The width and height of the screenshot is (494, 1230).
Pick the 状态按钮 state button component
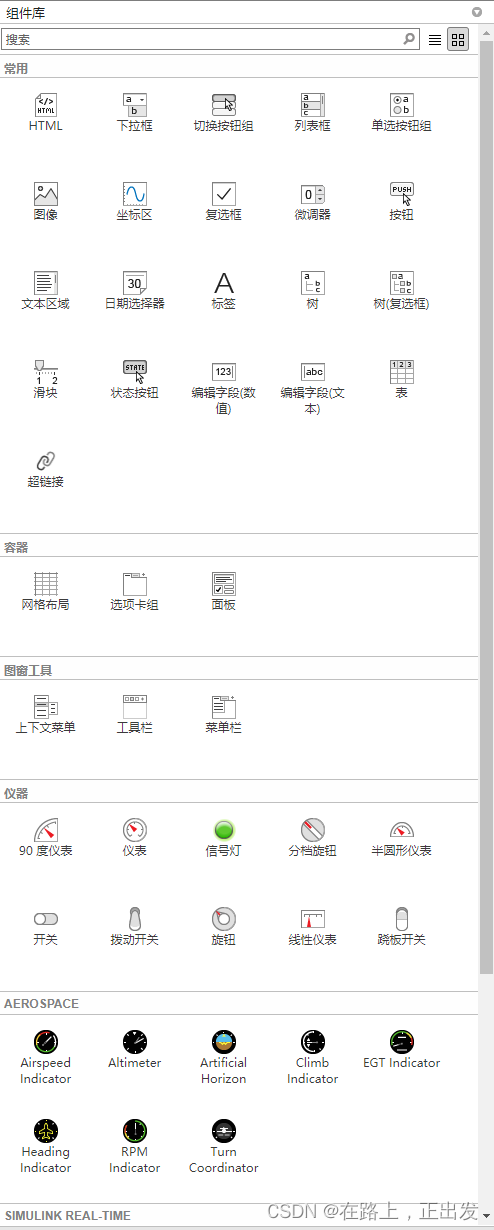click(135, 372)
